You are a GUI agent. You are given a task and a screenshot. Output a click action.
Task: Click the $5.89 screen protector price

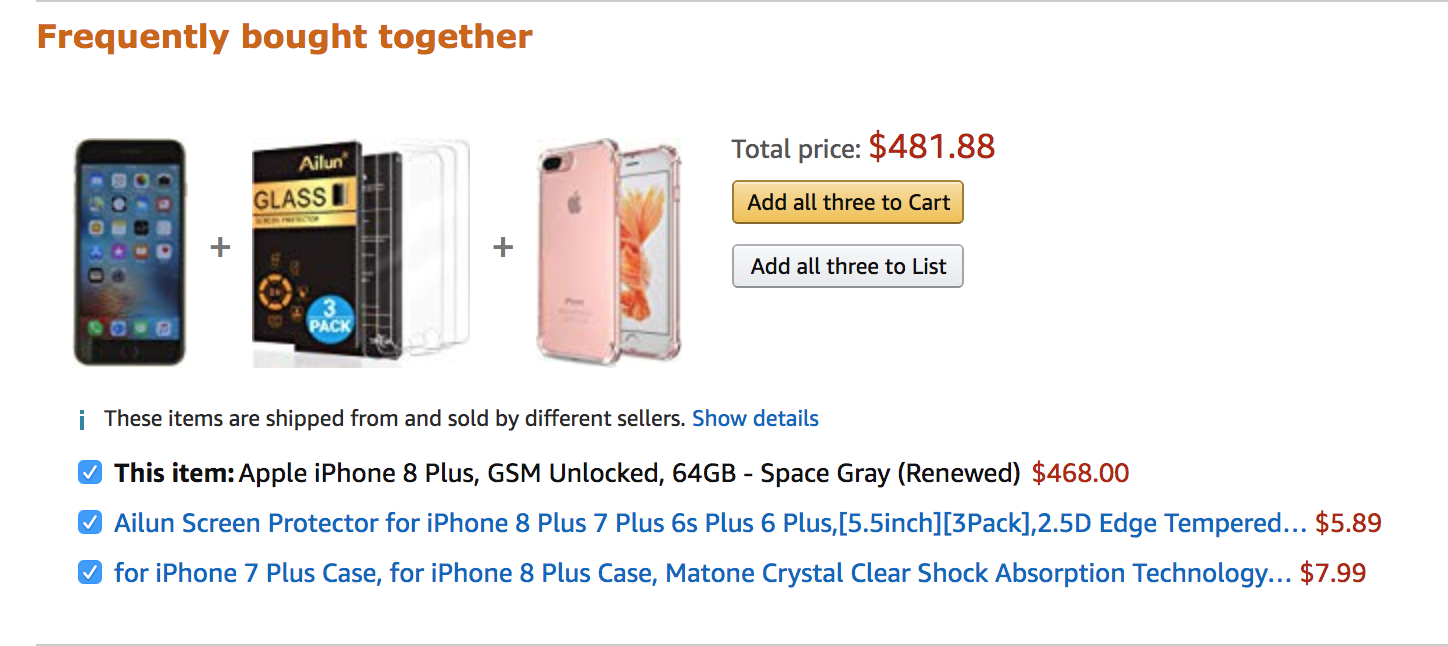click(1348, 523)
